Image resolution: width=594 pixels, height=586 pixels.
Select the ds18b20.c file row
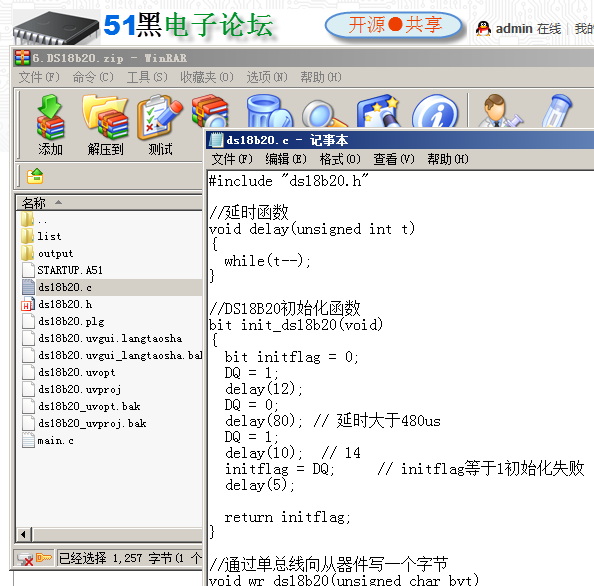tap(110, 288)
